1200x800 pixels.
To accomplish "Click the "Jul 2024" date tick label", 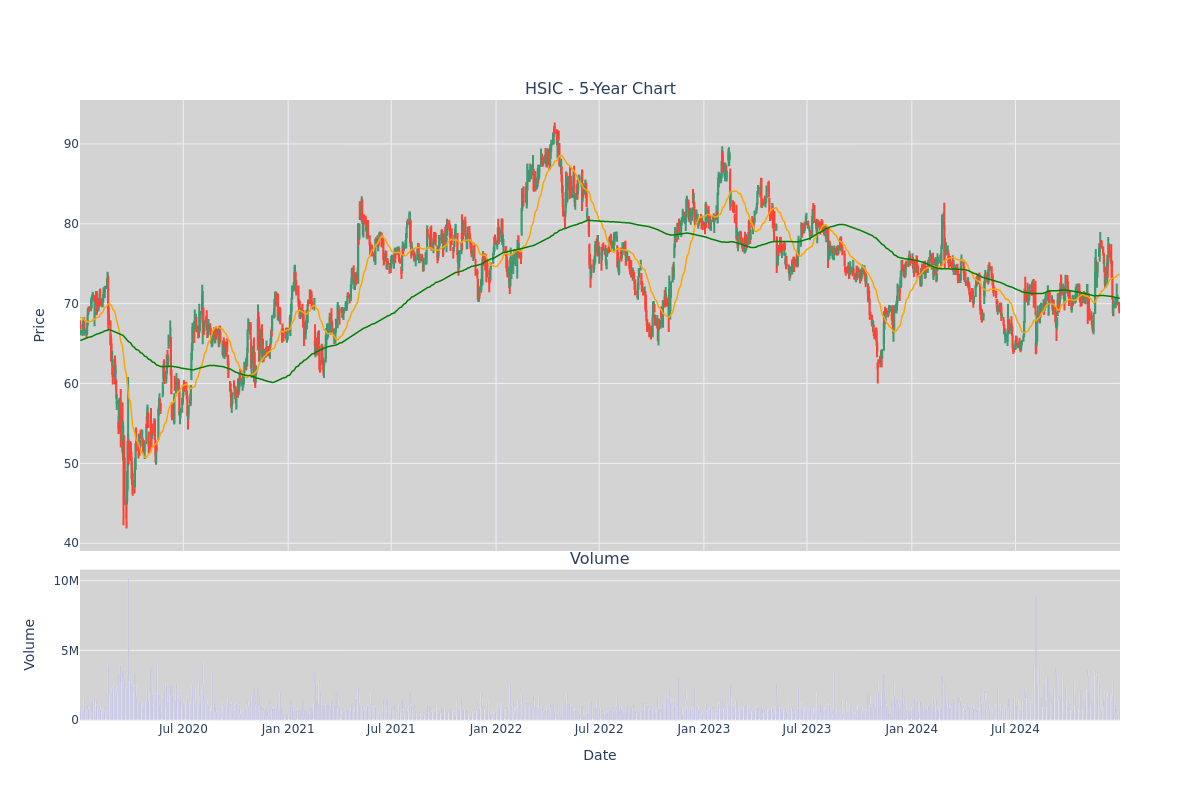I will pos(1015,729).
